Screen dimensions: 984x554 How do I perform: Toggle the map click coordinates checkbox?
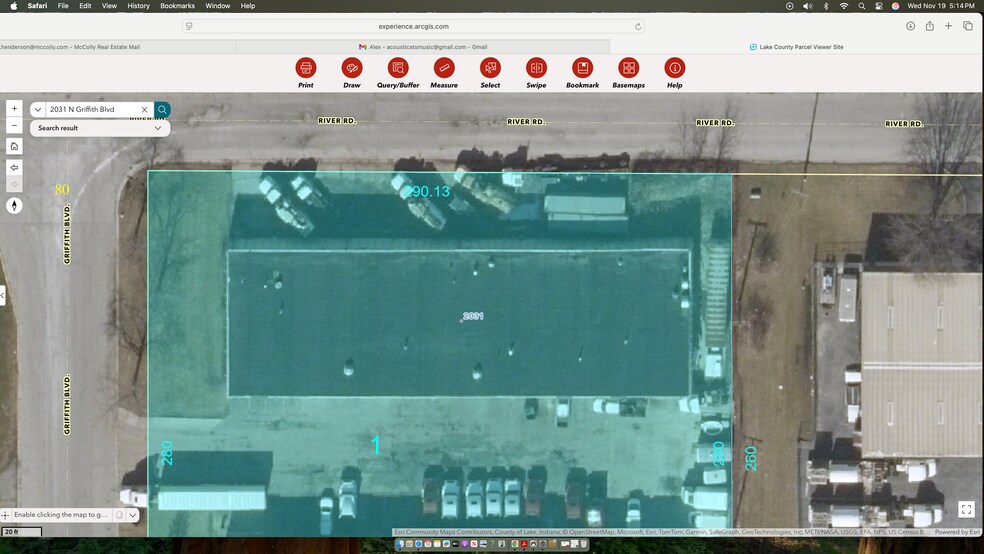click(118, 515)
